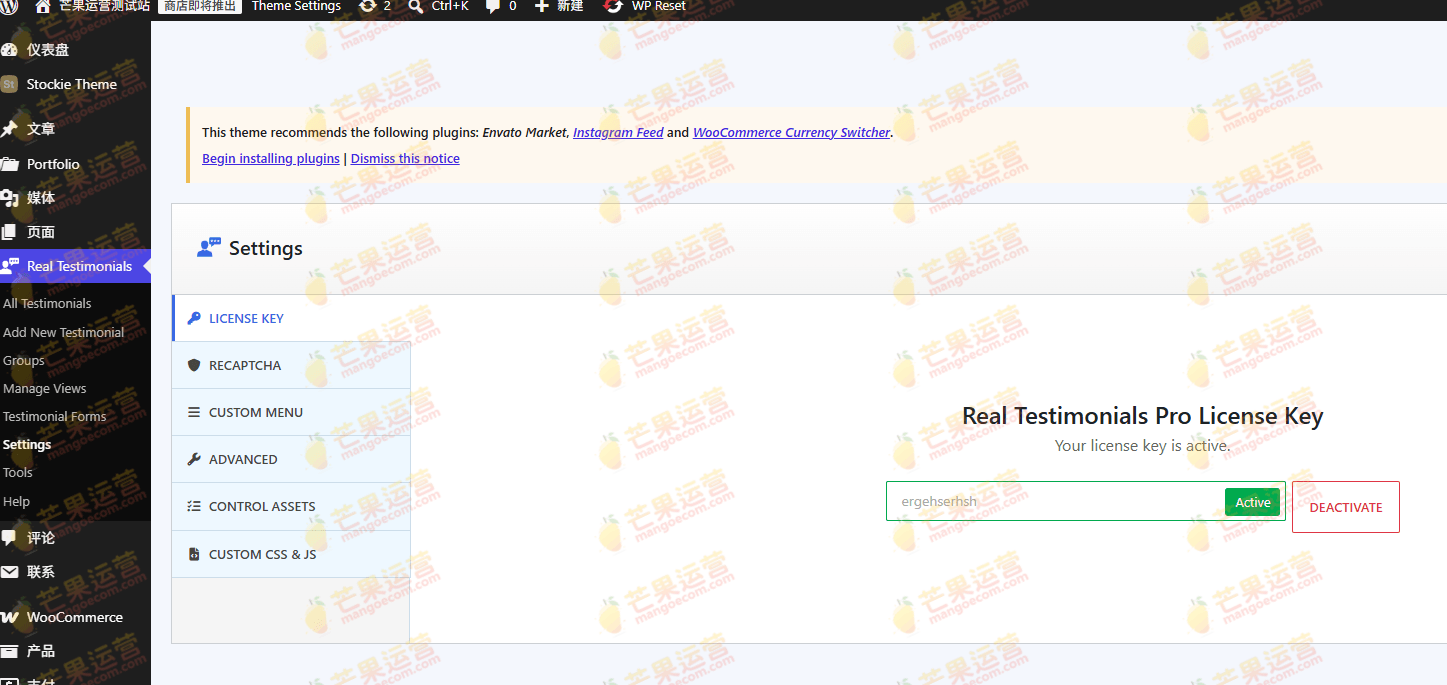
Task: Open the CUSTOM MENU settings tab
Action: pyautogui.click(x=291, y=412)
